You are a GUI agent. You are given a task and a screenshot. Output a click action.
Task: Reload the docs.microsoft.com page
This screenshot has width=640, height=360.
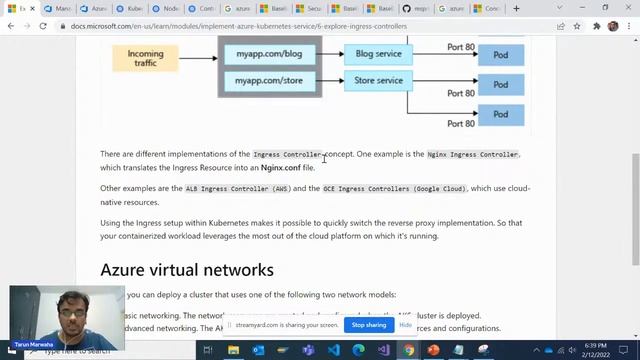coord(43,26)
